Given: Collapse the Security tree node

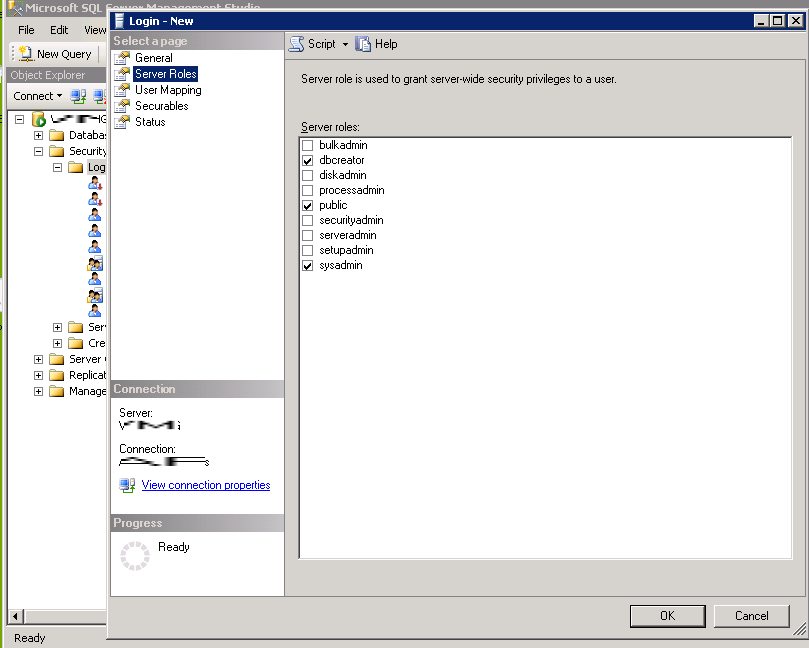Looking at the screenshot, I should [x=39, y=152].
